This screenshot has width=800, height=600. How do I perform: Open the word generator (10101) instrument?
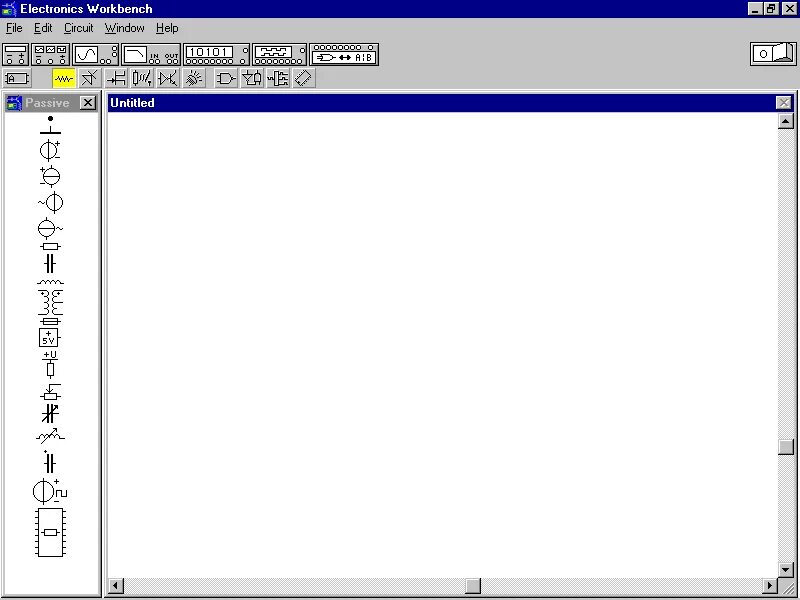point(217,55)
